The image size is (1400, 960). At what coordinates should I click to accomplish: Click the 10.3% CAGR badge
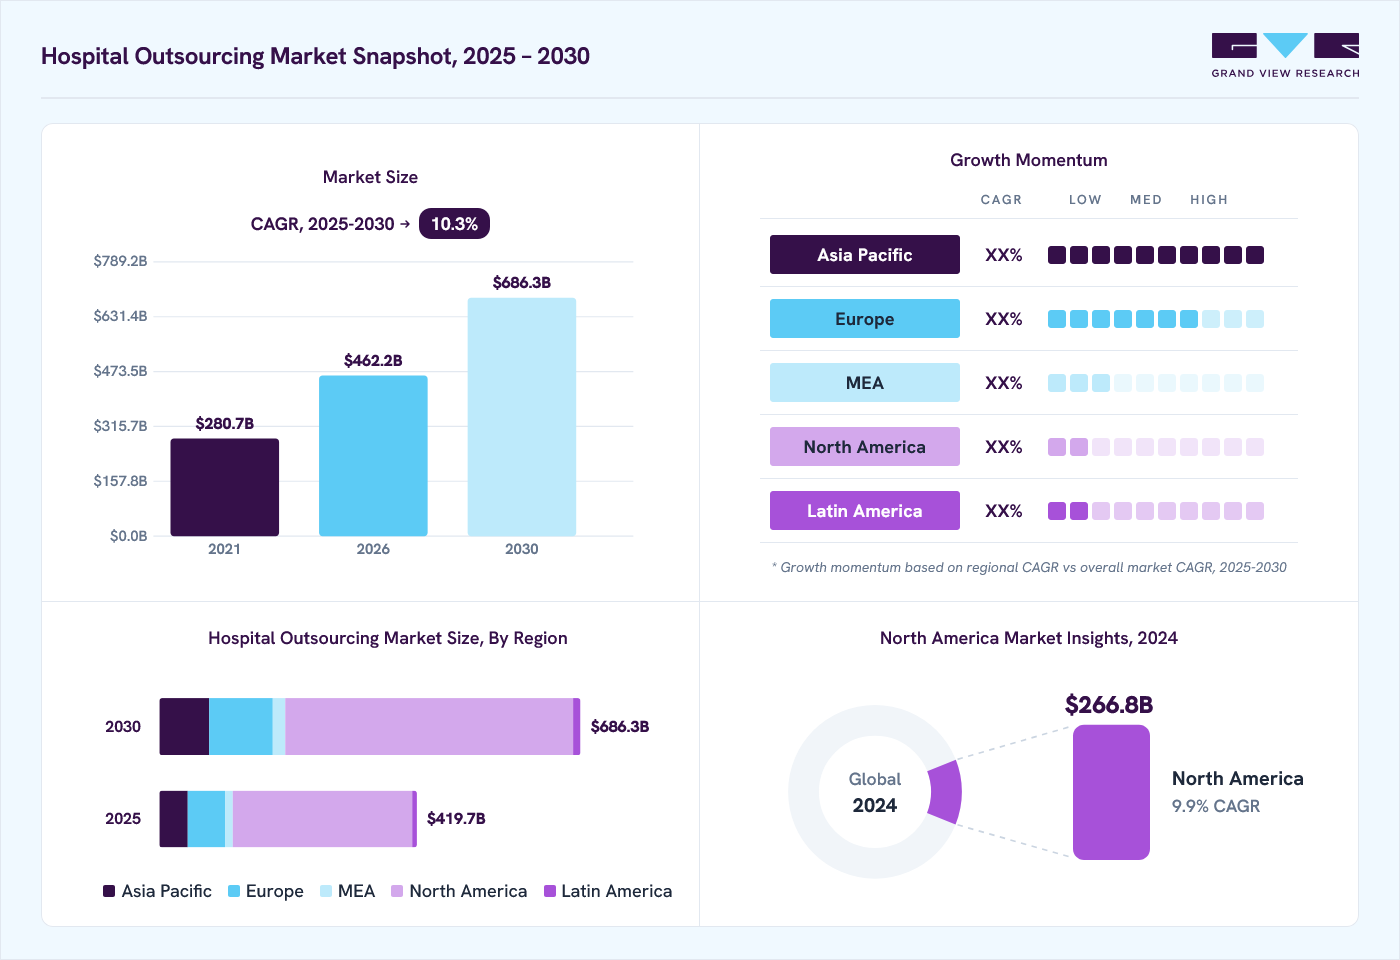tap(454, 224)
